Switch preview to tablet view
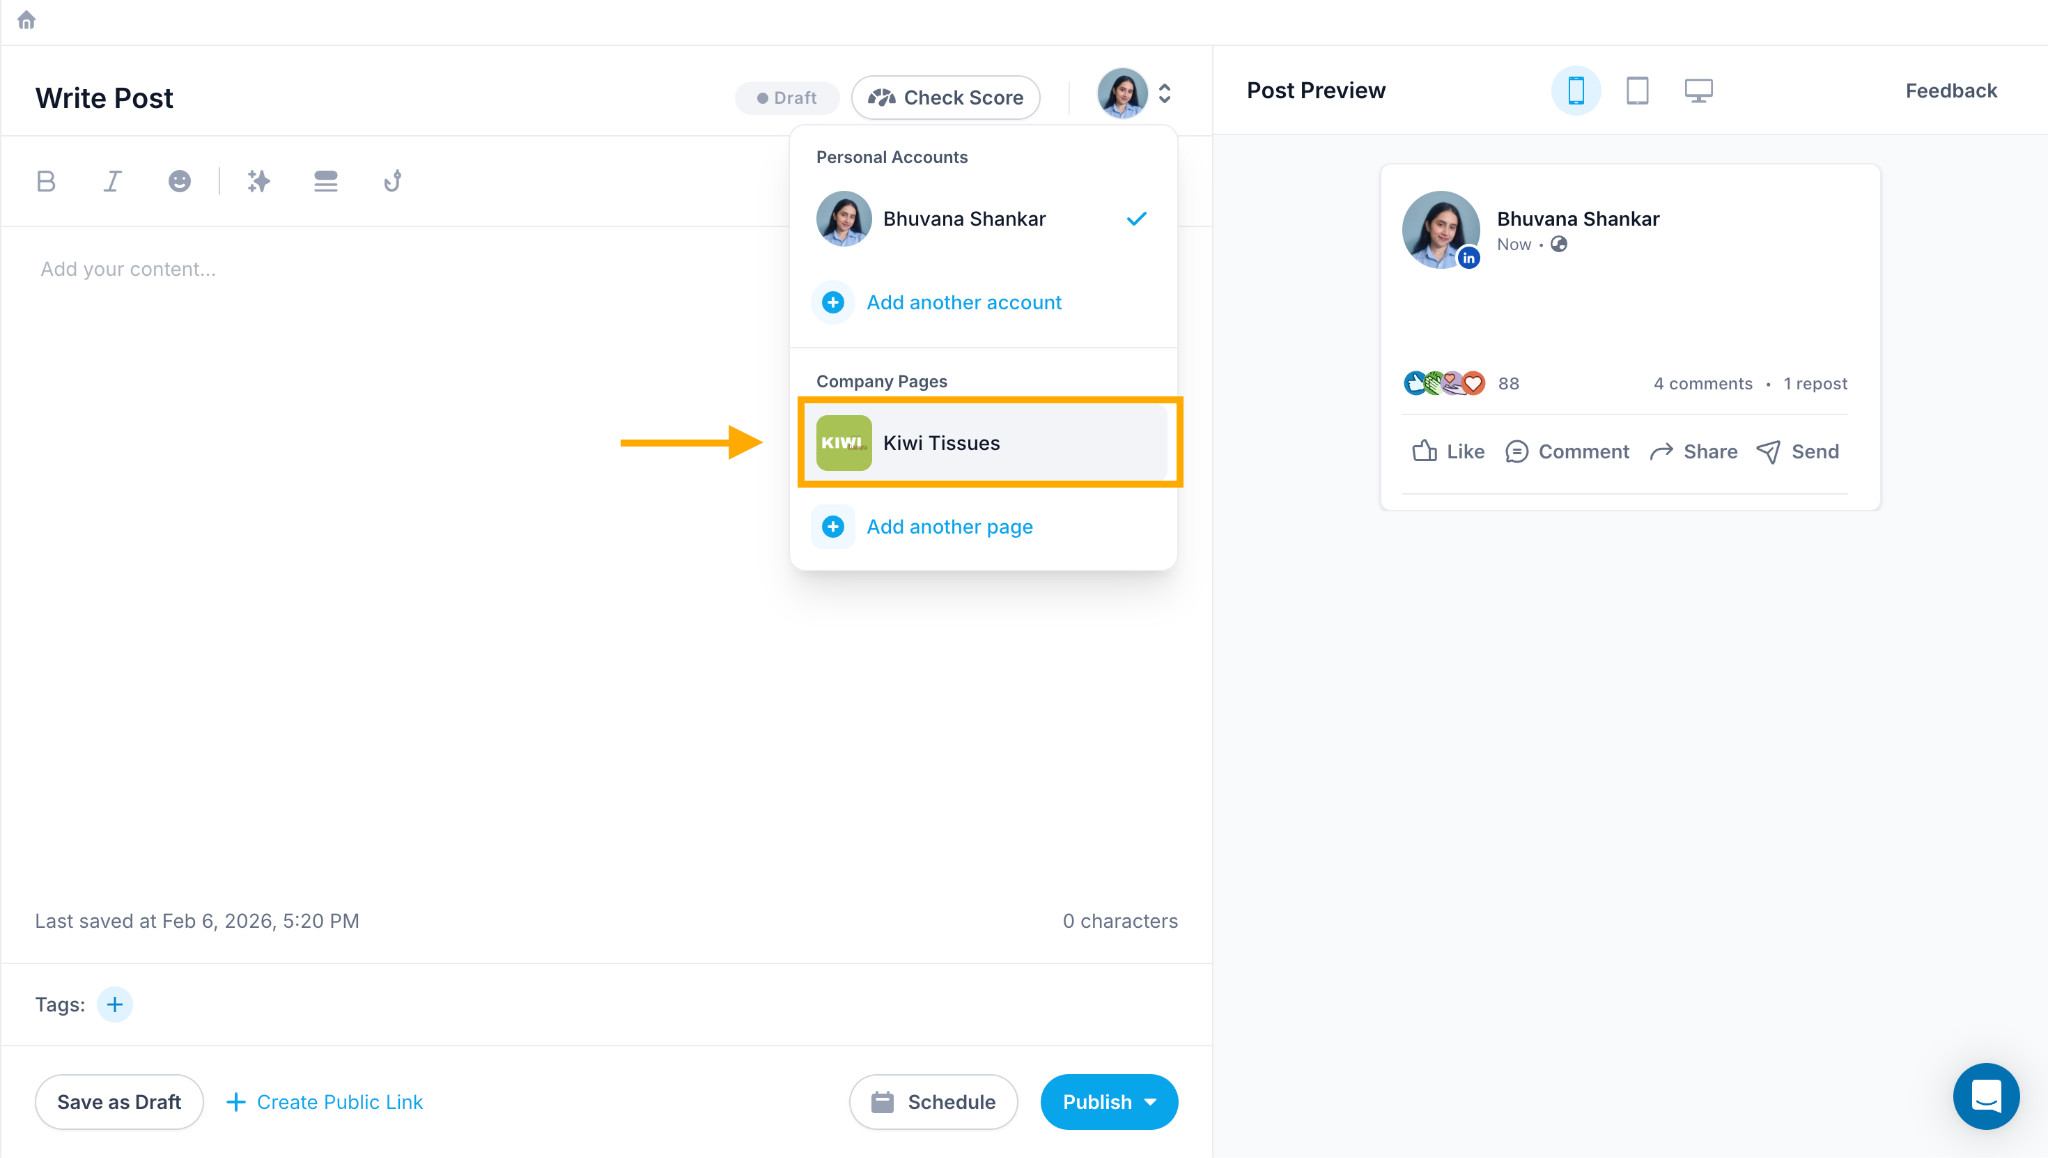Viewport: 2048px width, 1158px height. pos(1637,91)
